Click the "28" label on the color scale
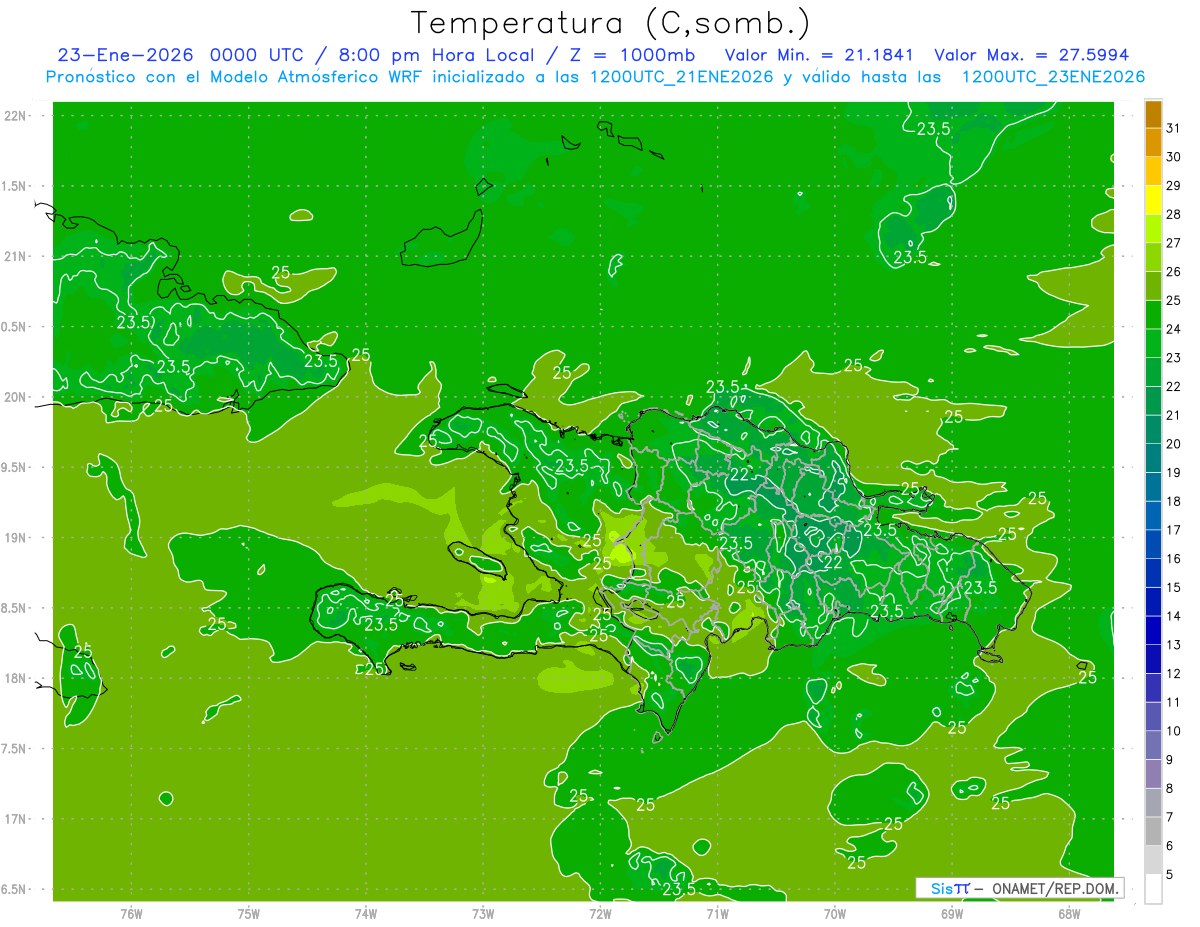Viewport: 1200px width, 927px height. [1173, 214]
